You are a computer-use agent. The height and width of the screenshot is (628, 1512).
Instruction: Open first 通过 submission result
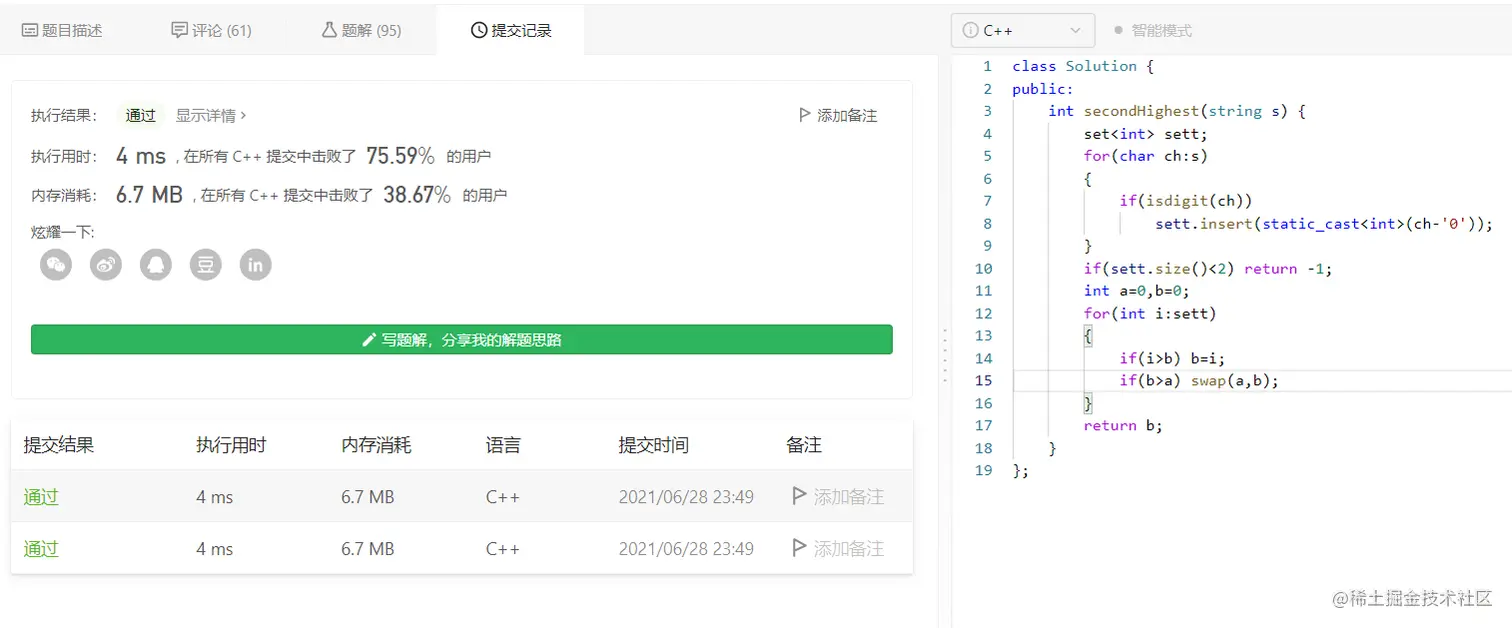click(x=41, y=496)
